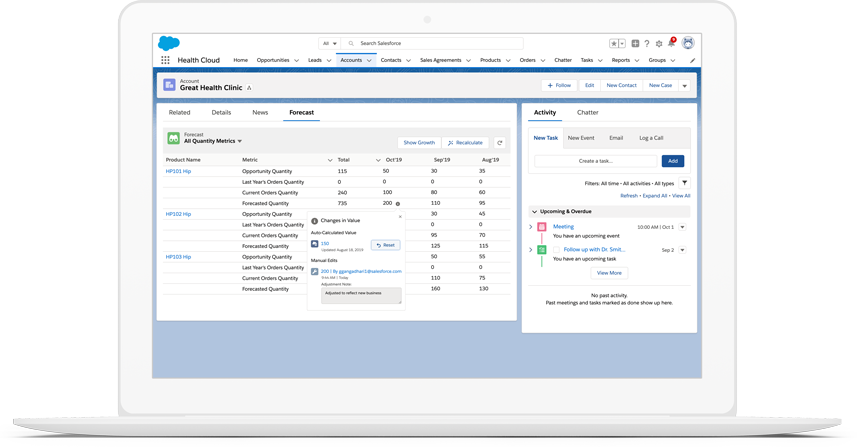Click the Auto-Calculated Value icon beside 150
The height and width of the screenshot is (447, 857).
(314, 244)
